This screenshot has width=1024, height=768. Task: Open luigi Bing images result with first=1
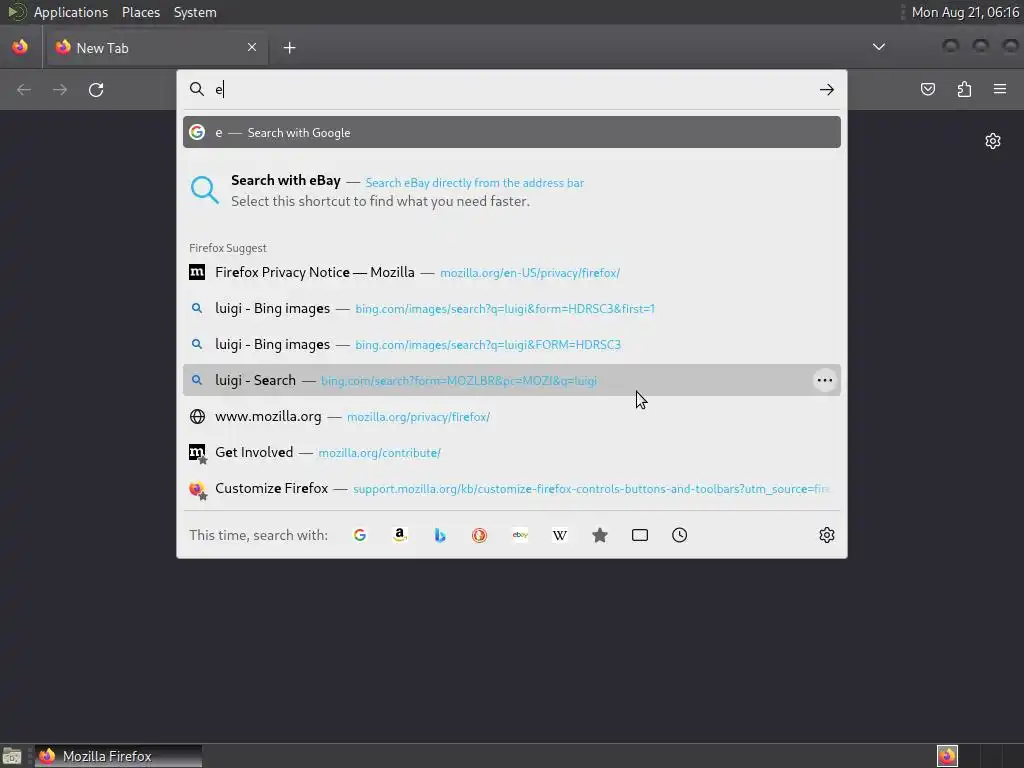[511, 308]
